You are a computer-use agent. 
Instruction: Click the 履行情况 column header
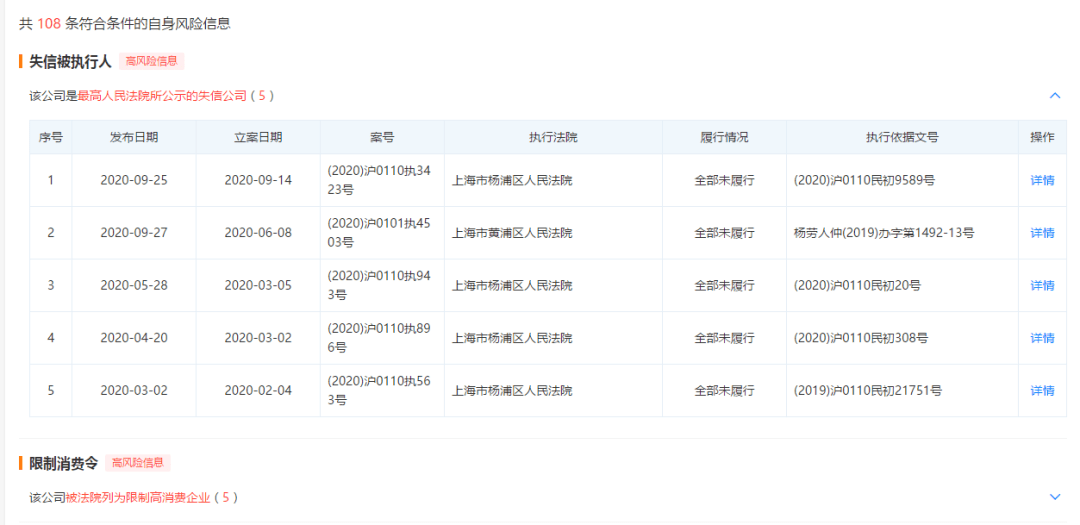(x=724, y=137)
